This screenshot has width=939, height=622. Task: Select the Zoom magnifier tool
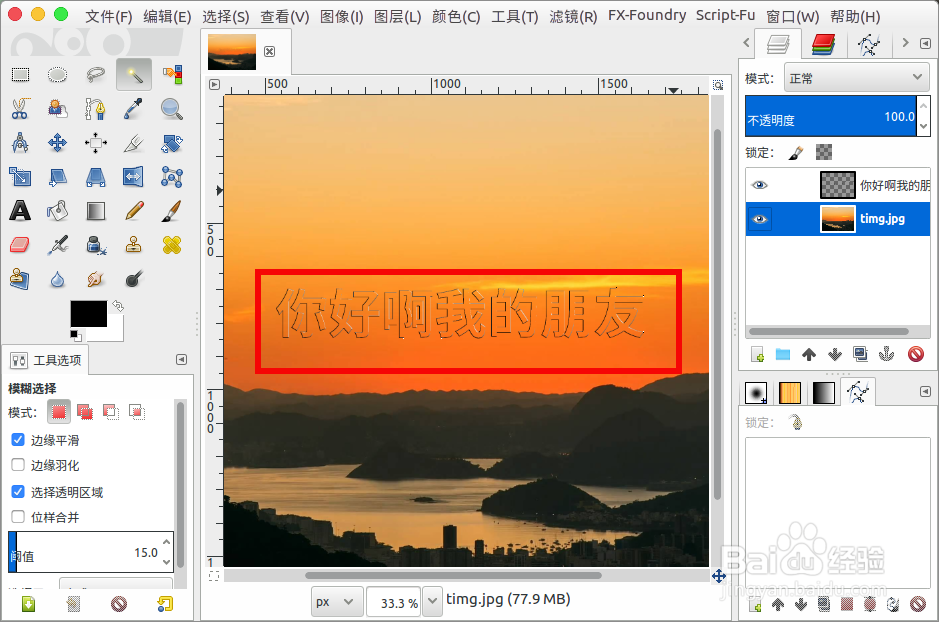[172, 109]
